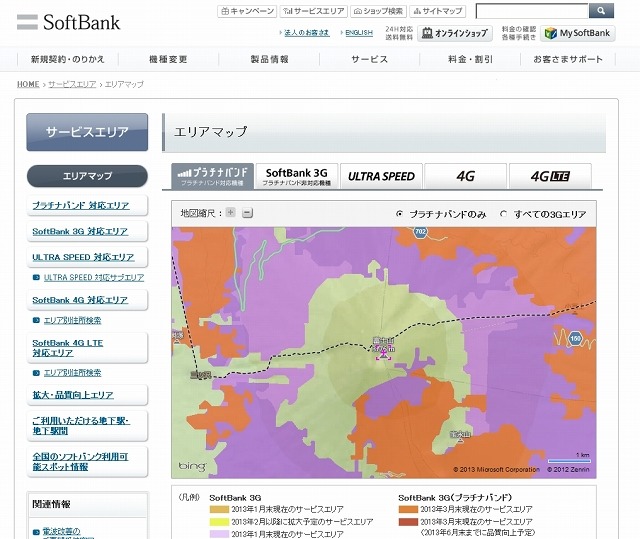Switch to 4G LTE tab

click(550, 176)
